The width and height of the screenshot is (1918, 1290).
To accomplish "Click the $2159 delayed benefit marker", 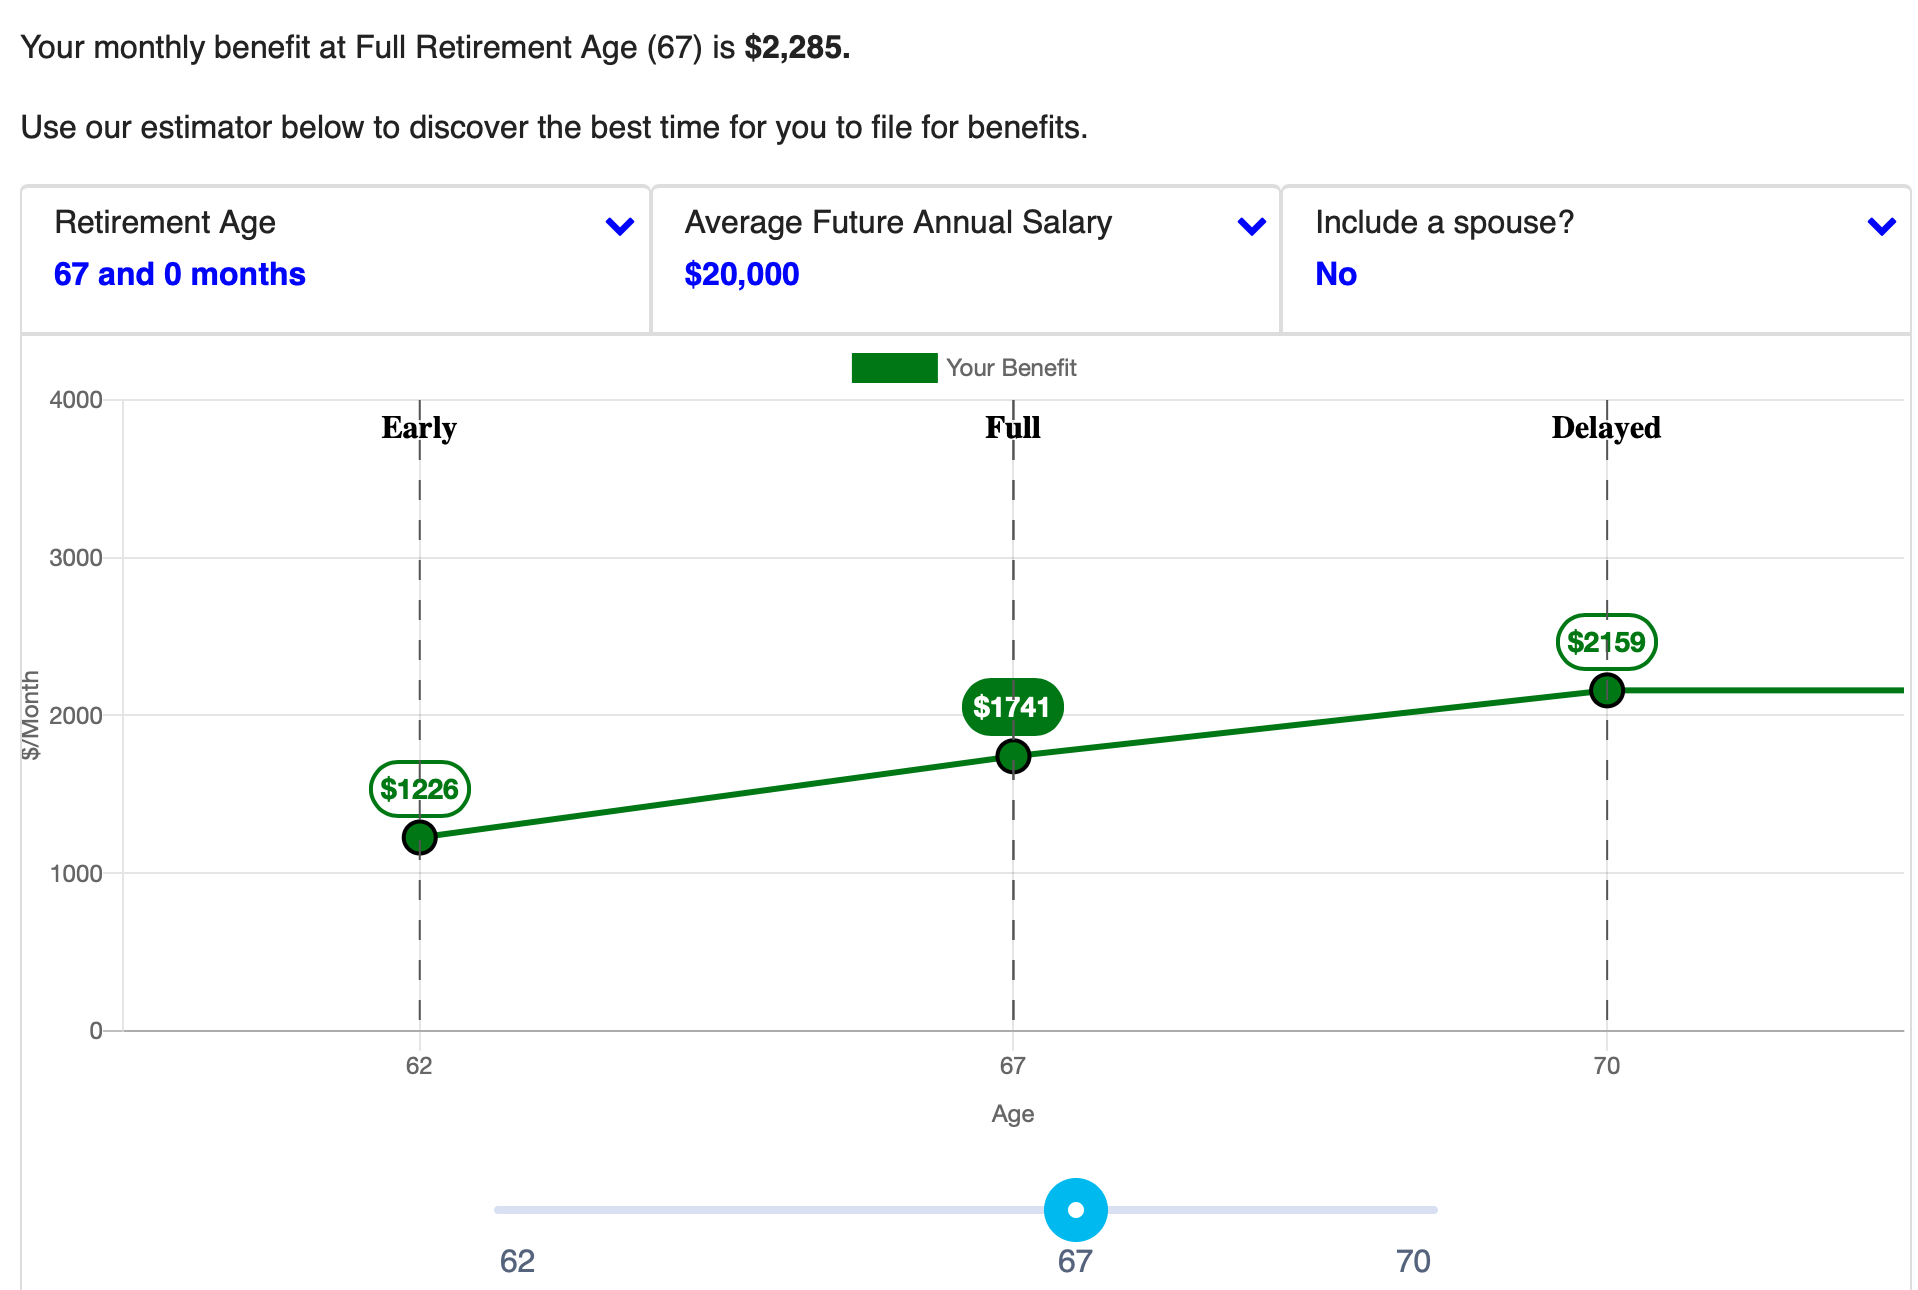I will [x=1607, y=643].
